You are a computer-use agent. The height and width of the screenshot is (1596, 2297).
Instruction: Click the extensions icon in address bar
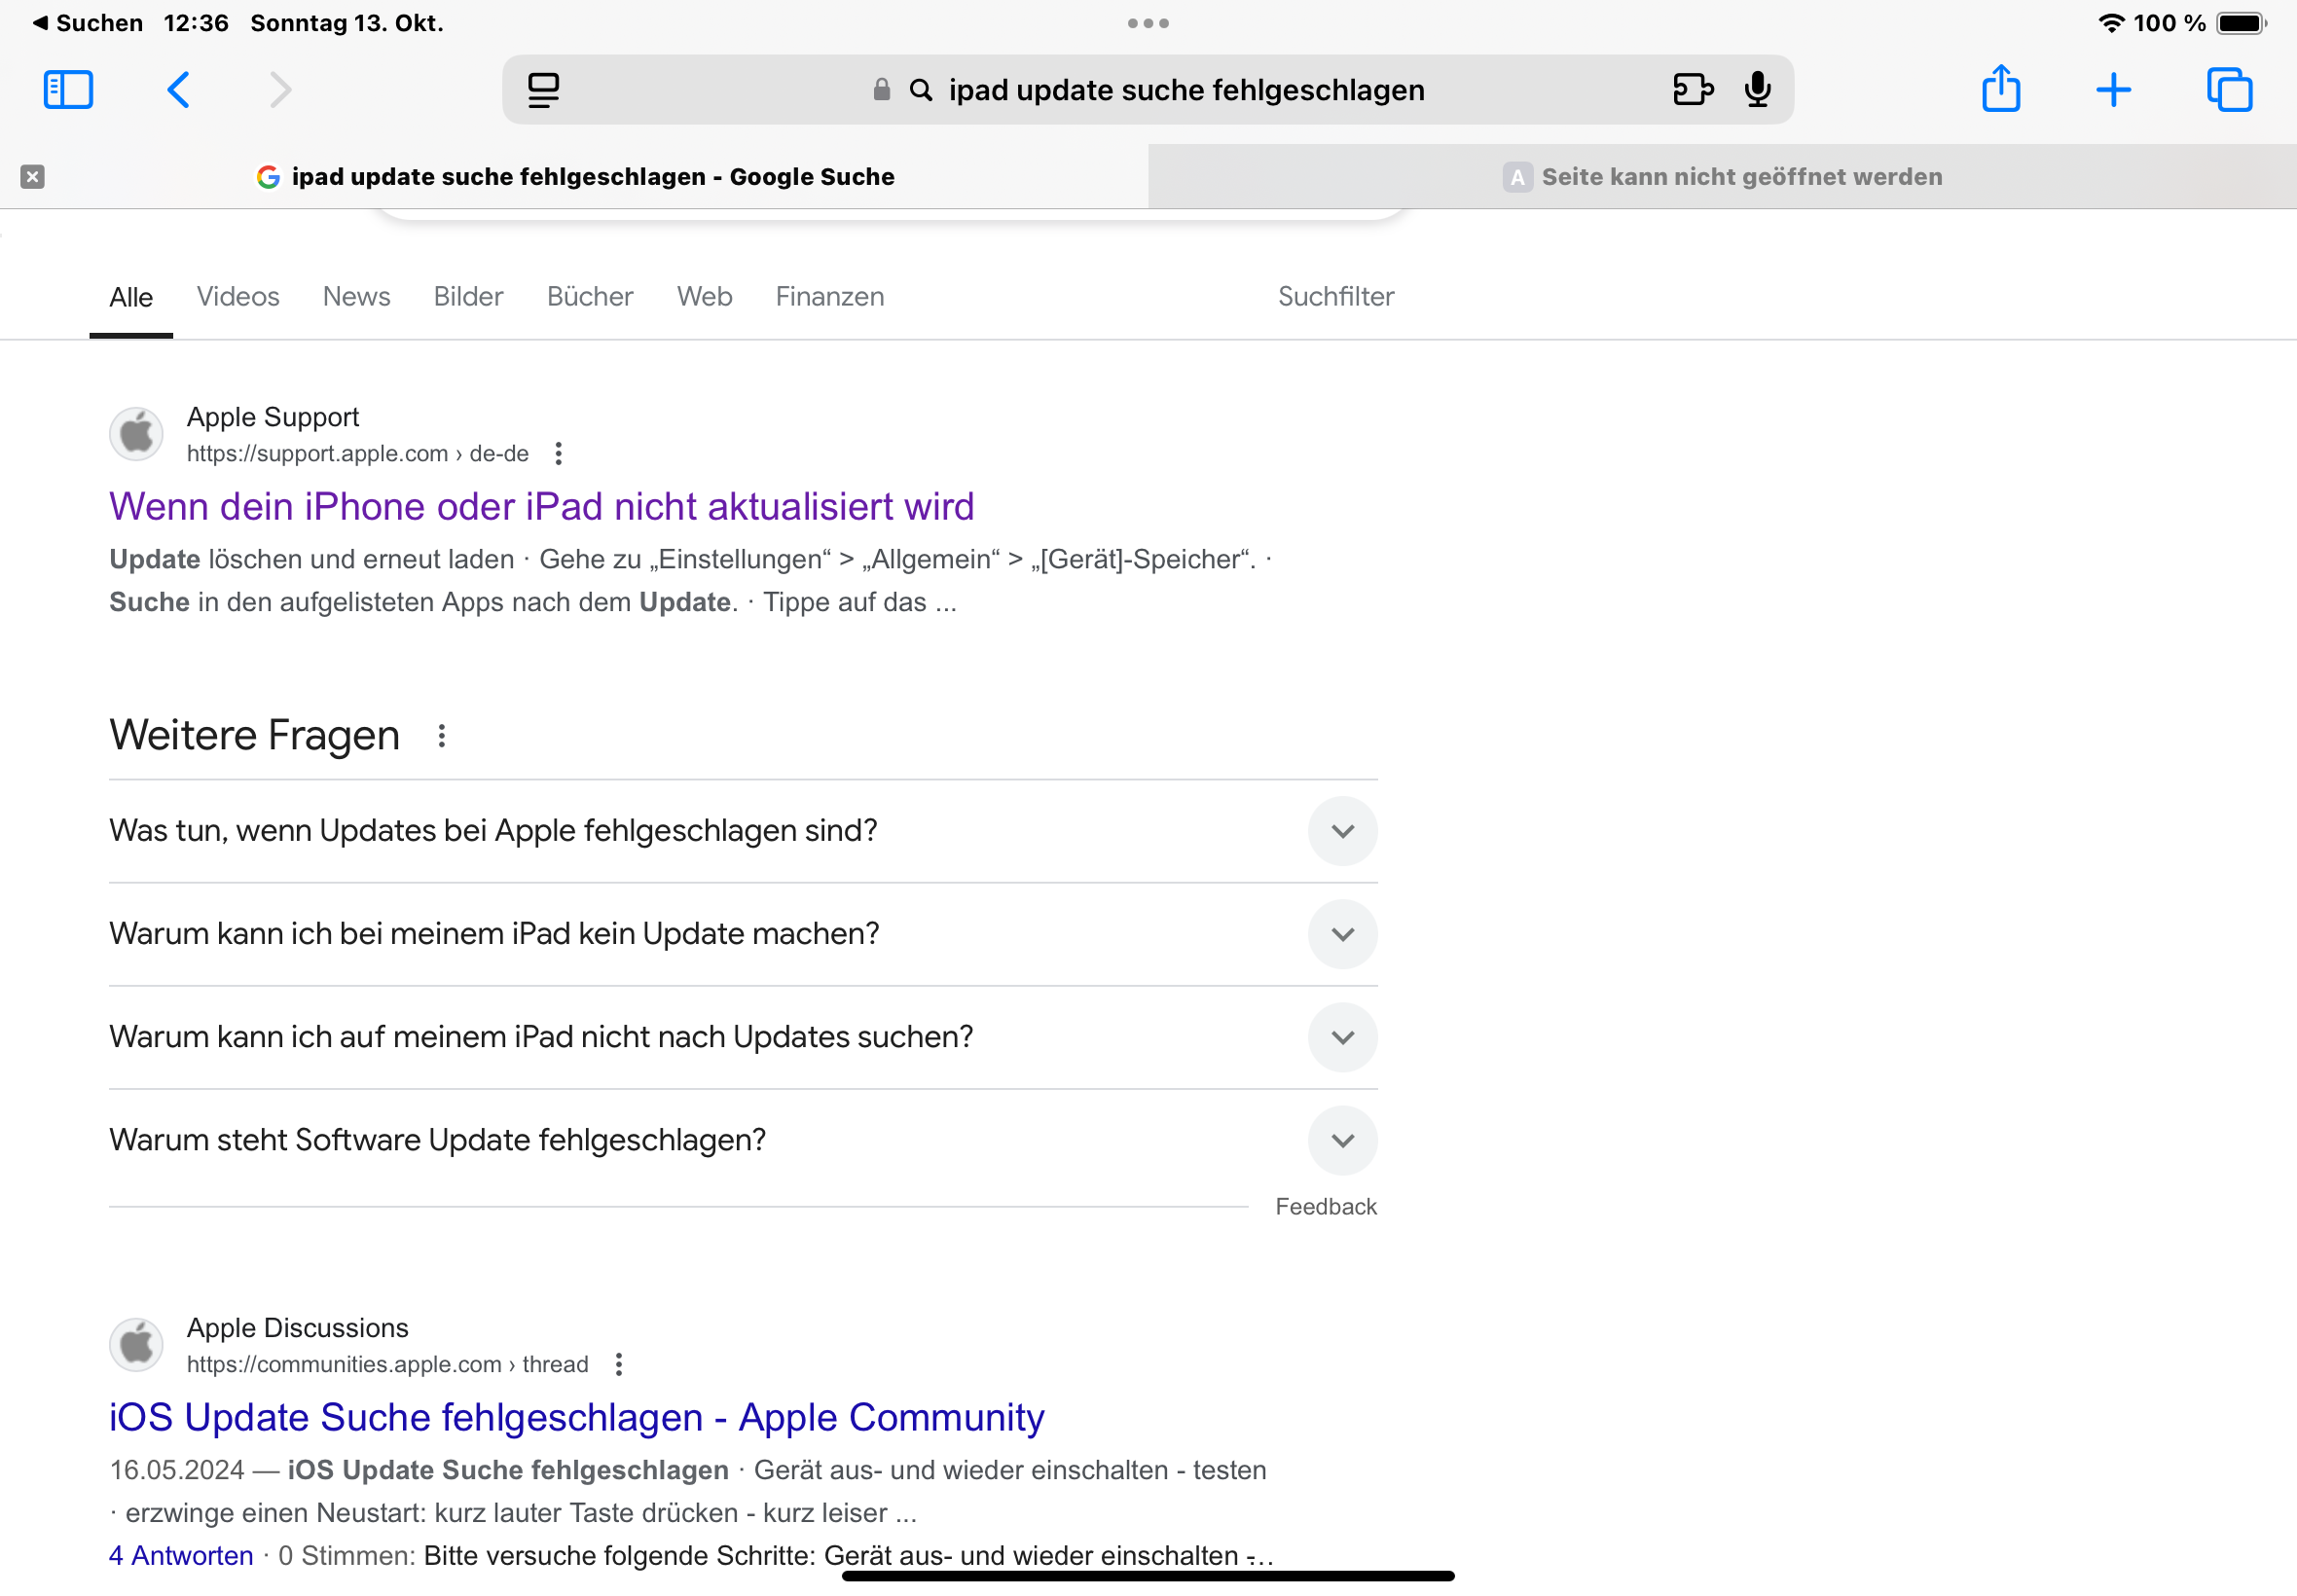1692,90
